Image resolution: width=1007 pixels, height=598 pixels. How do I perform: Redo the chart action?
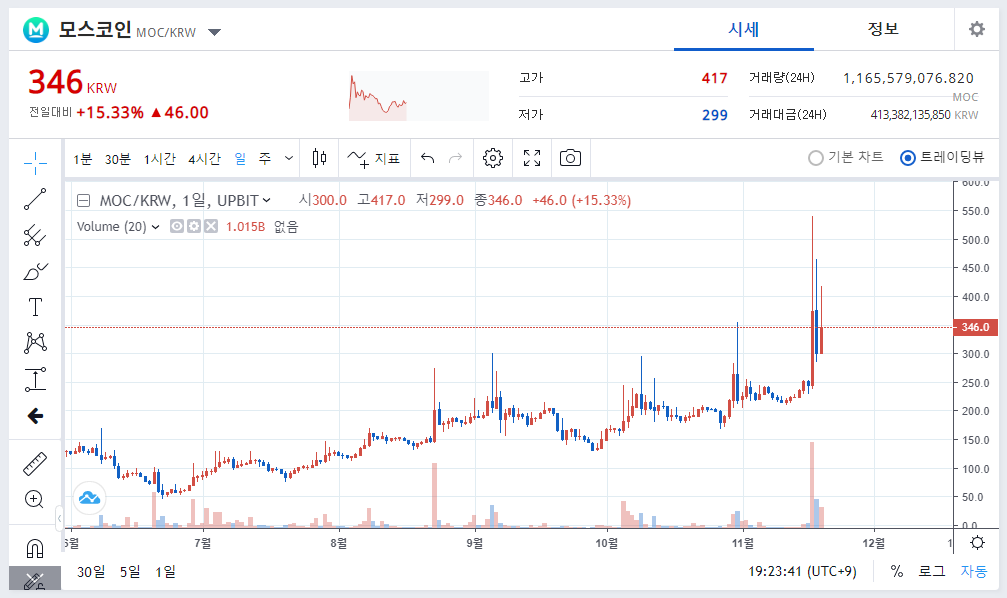455,158
